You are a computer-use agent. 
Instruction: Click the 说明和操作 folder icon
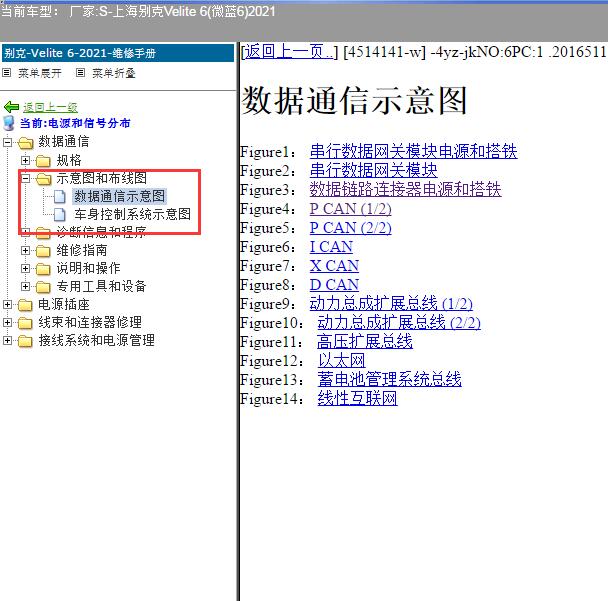[x=43, y=269]
